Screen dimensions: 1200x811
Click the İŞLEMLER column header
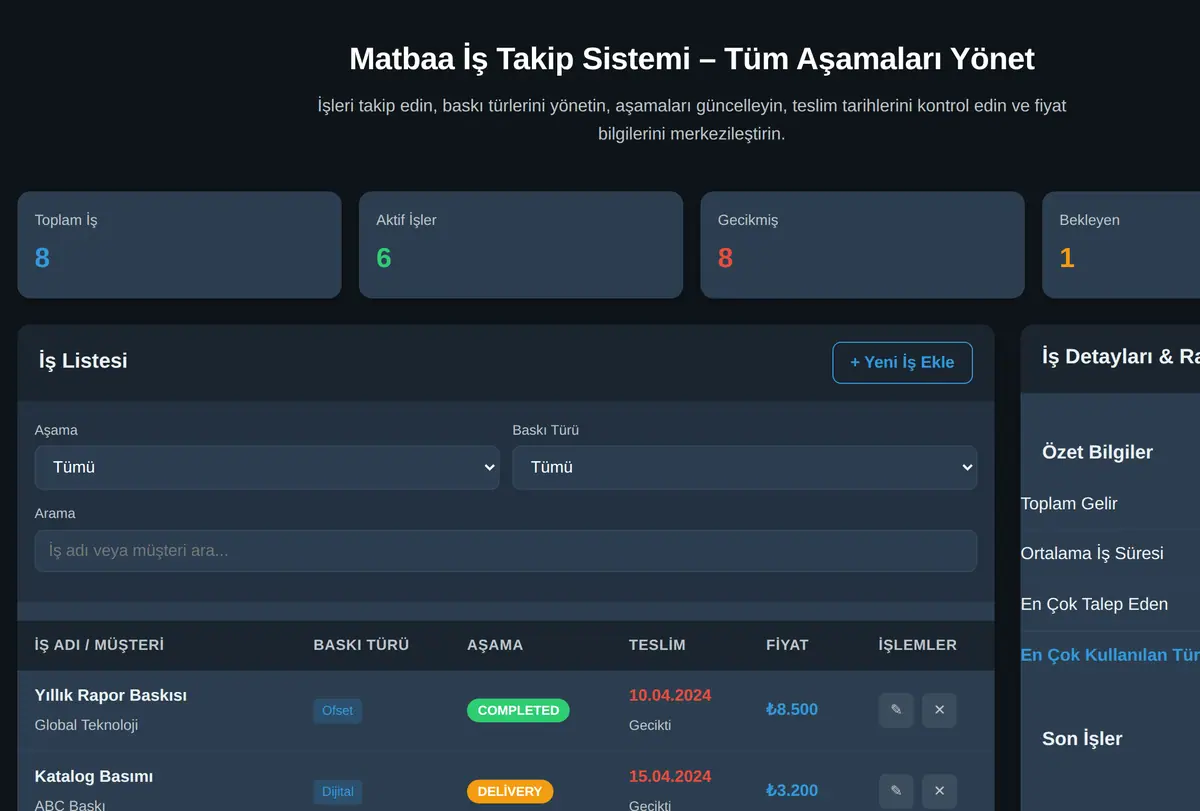tap(917, 645)
